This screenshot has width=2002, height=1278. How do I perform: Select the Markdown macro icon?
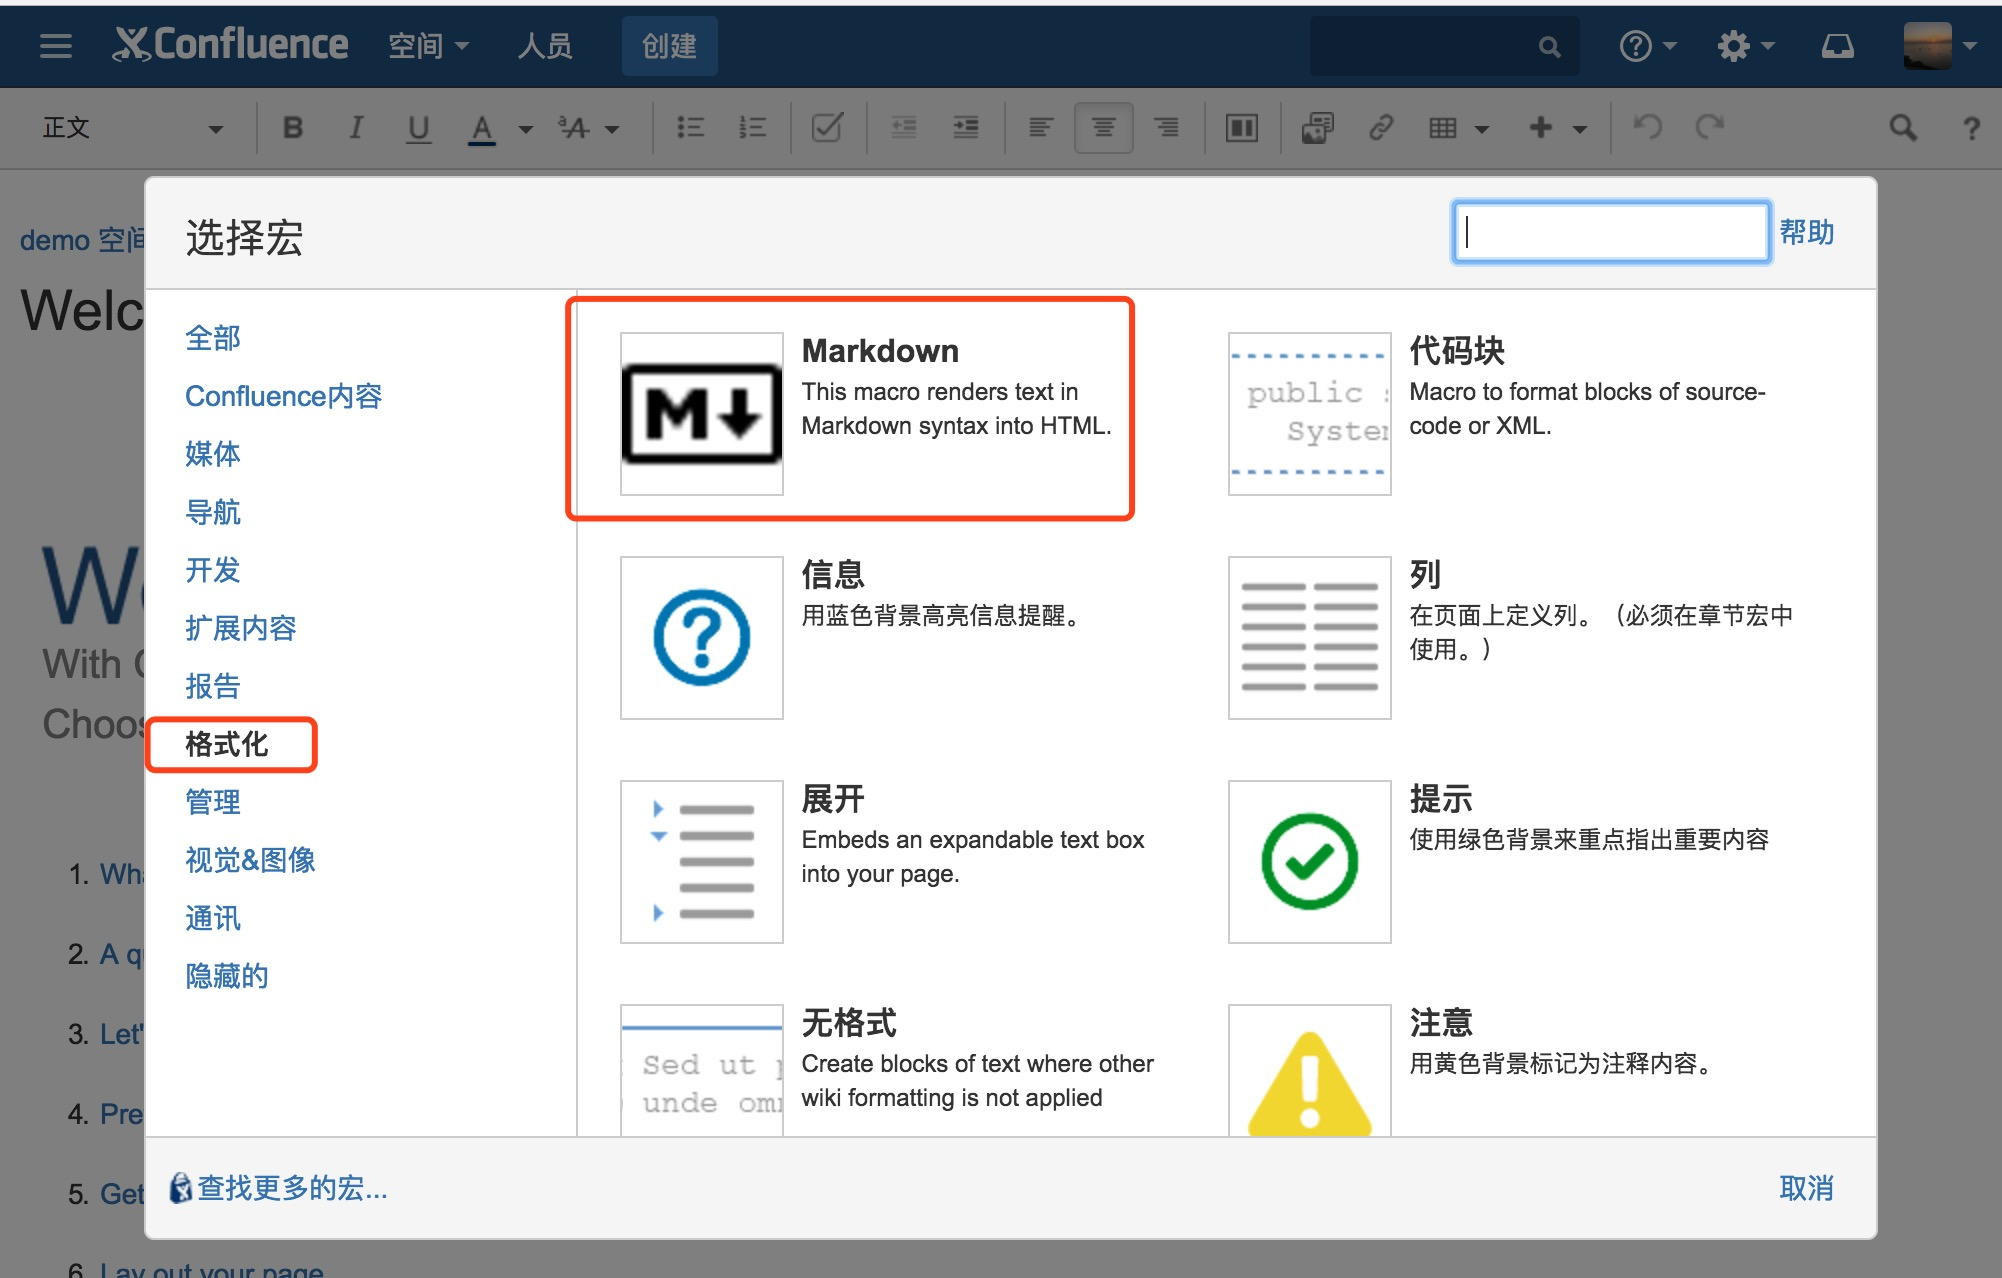click(701, 413)
